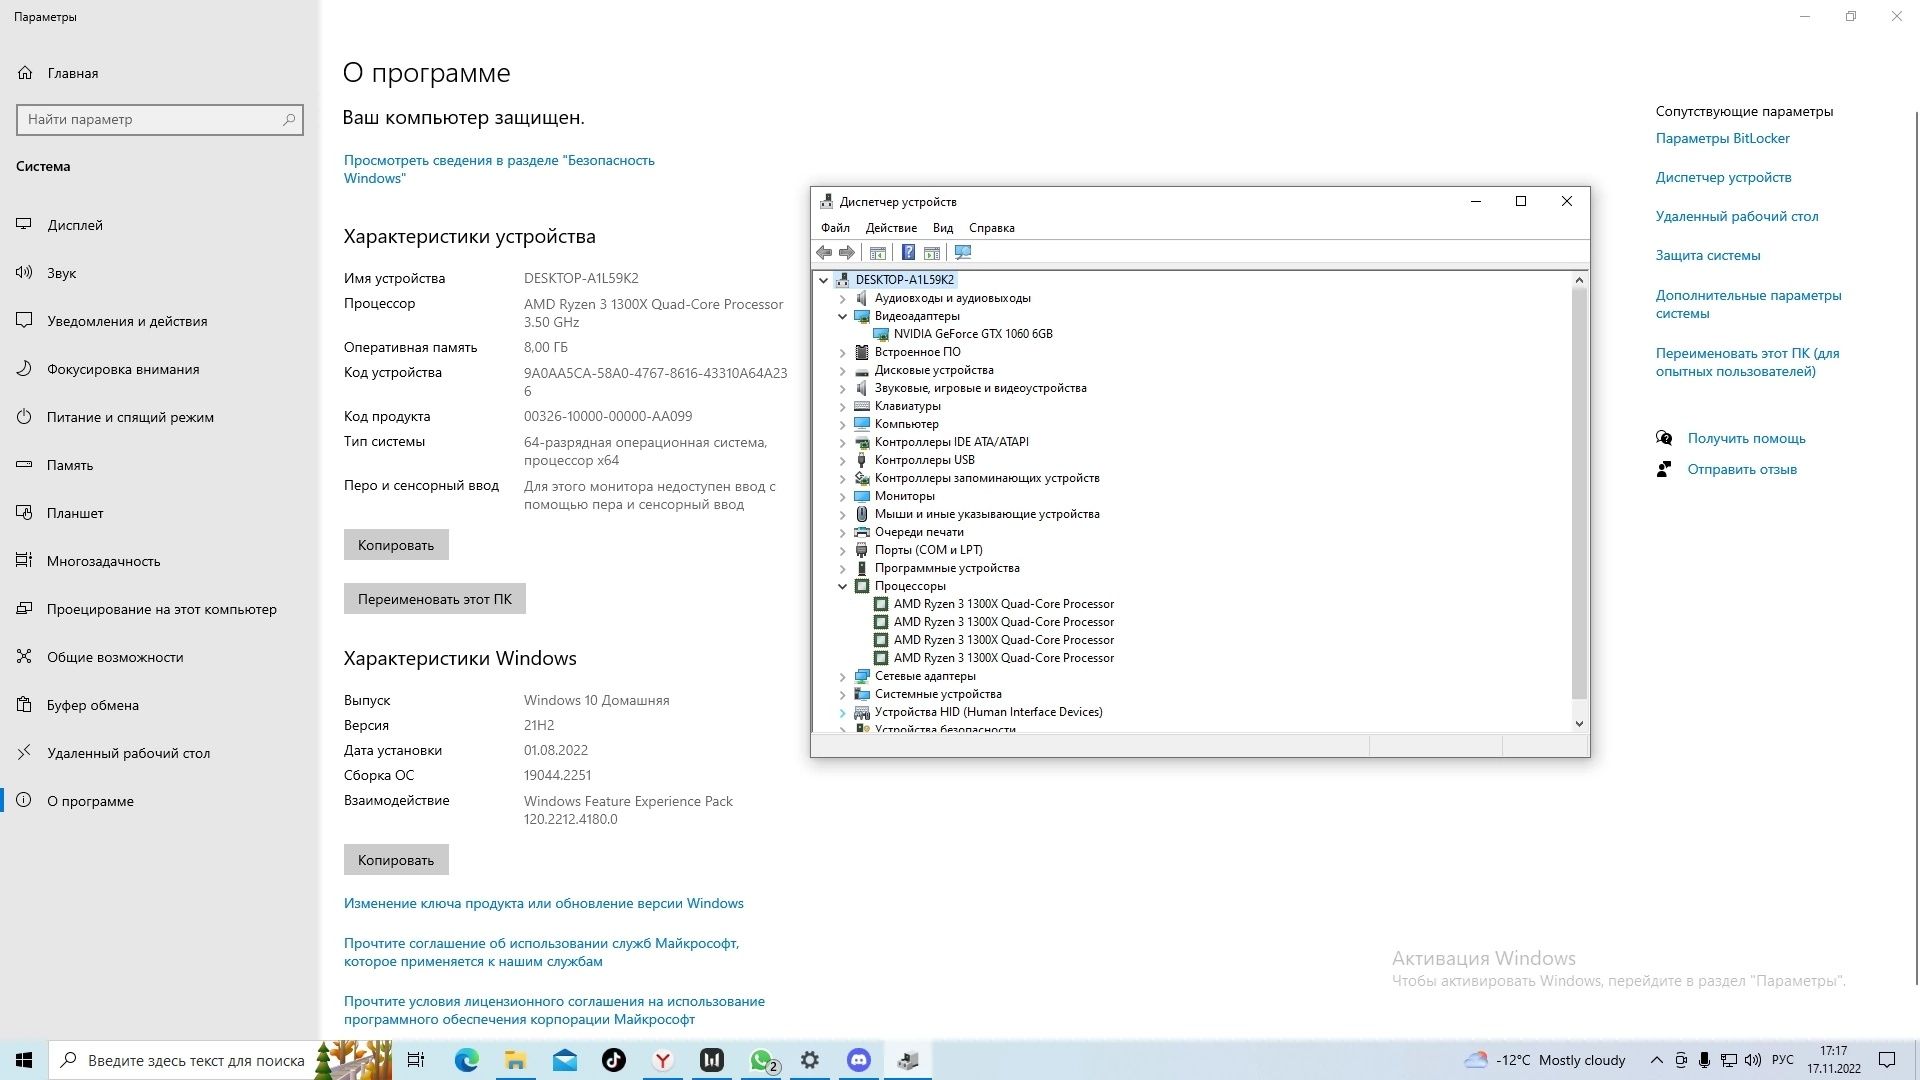Select Очереди печати category

[x=919, y=532]
